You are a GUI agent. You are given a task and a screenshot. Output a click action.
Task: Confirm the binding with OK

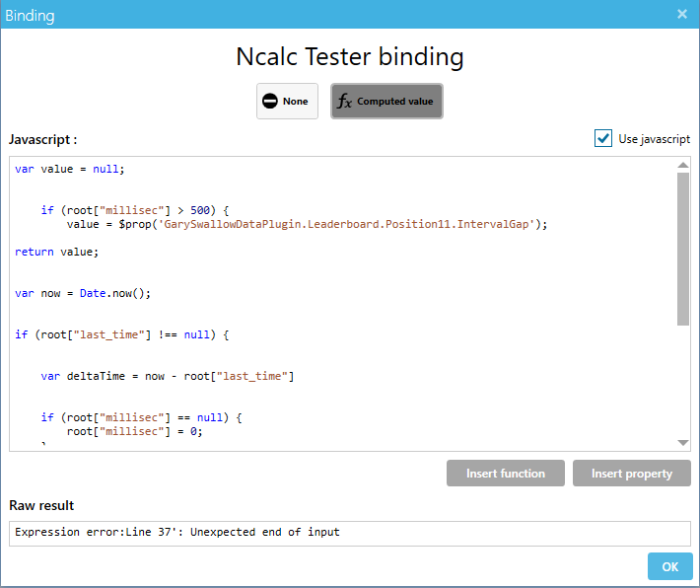click(x=669, y=567)
